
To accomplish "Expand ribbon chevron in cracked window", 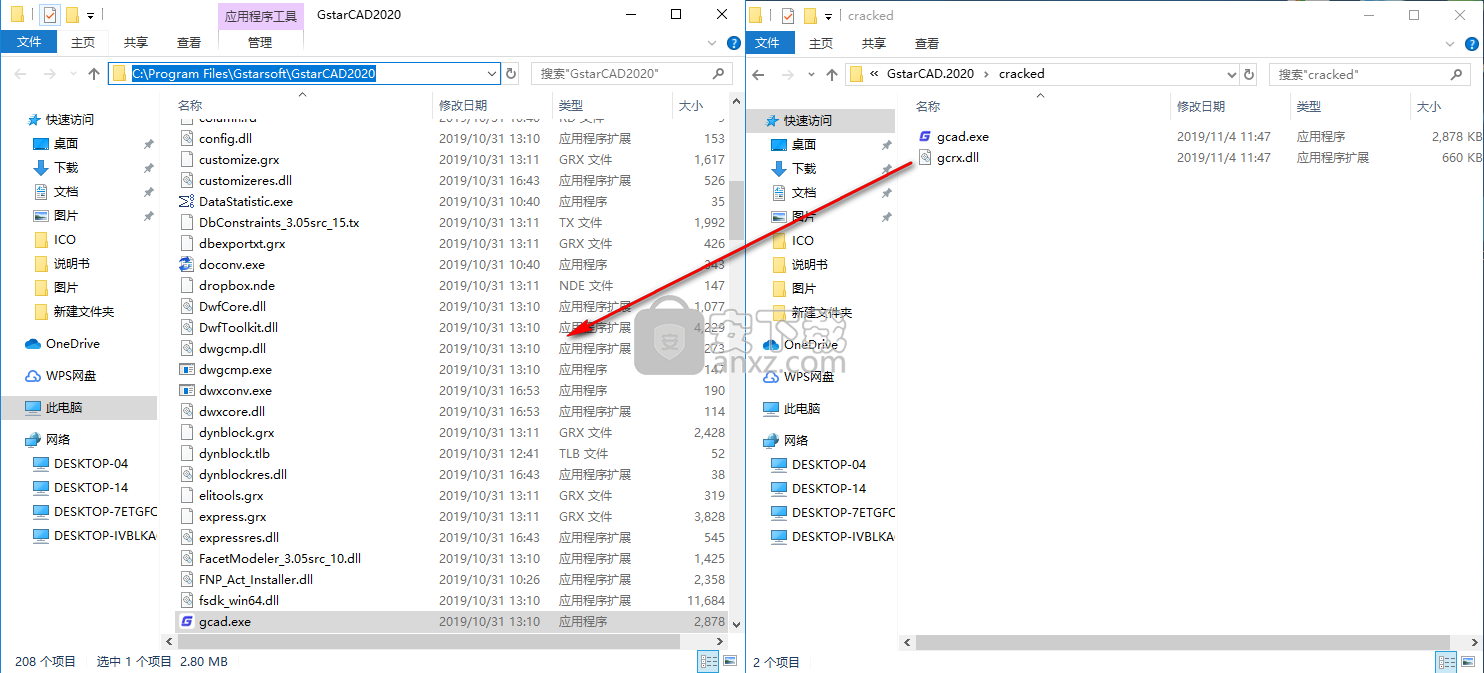I will point(1450,43).
